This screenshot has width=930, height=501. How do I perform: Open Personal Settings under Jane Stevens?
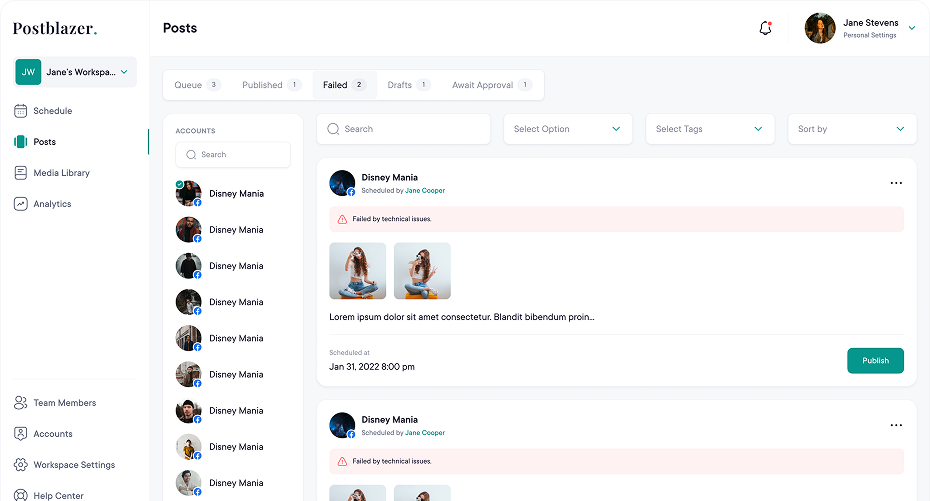(x=870, y=36)
